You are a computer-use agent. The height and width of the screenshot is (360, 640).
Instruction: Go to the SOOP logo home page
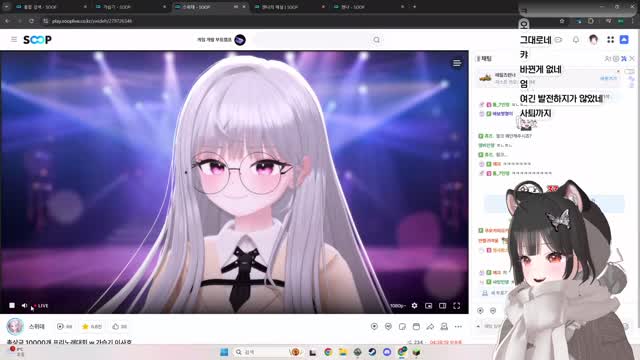(37, 40)
